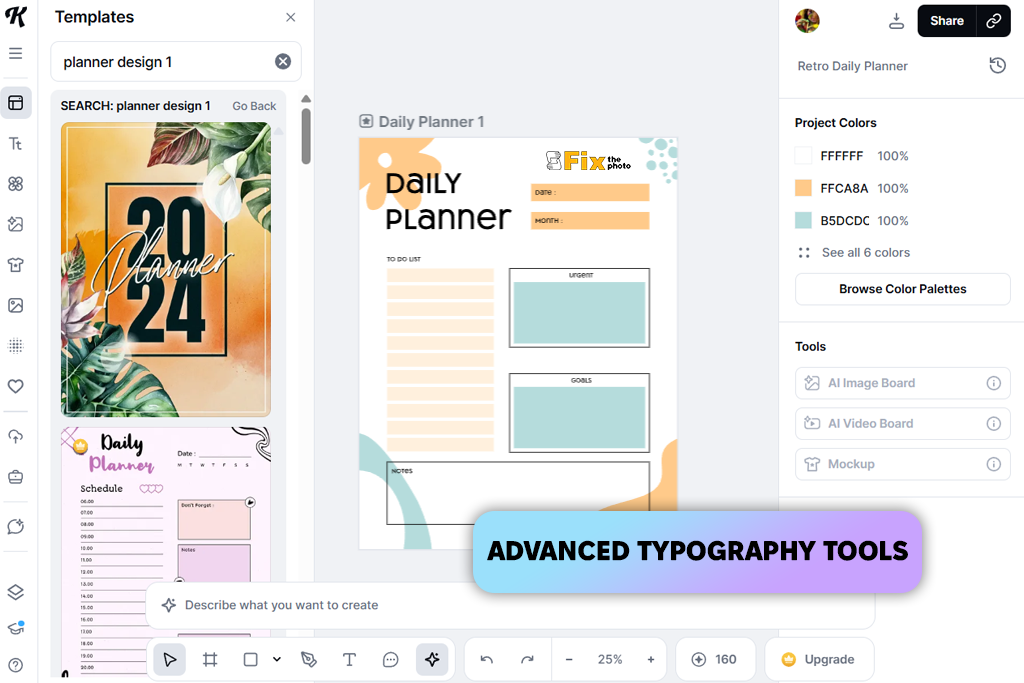Open the heart favorites icon in sidebar

pyautogui.click(x=16, y=386)
